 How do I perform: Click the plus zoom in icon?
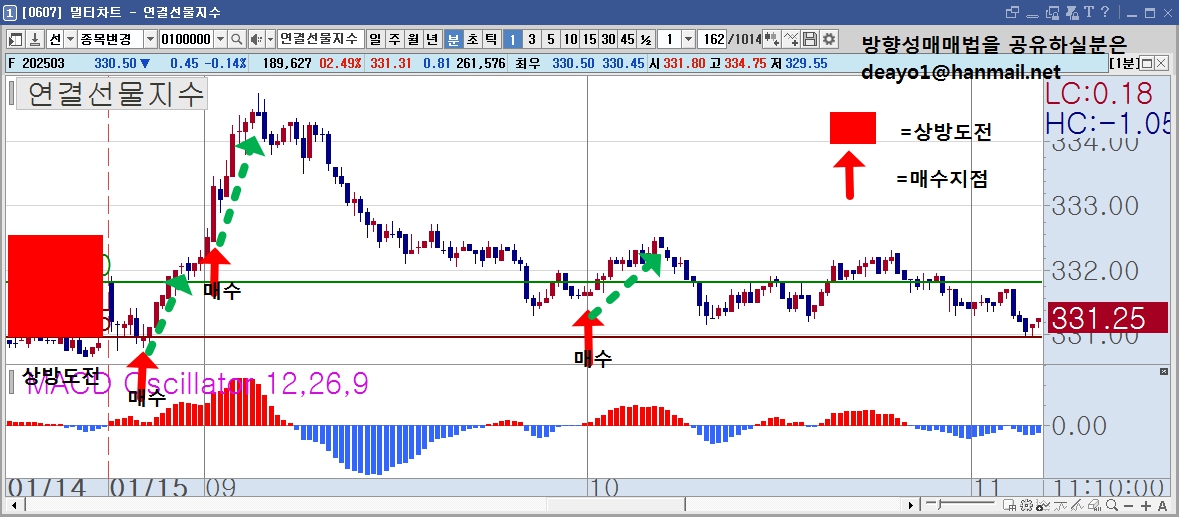tap(1146, 506)
